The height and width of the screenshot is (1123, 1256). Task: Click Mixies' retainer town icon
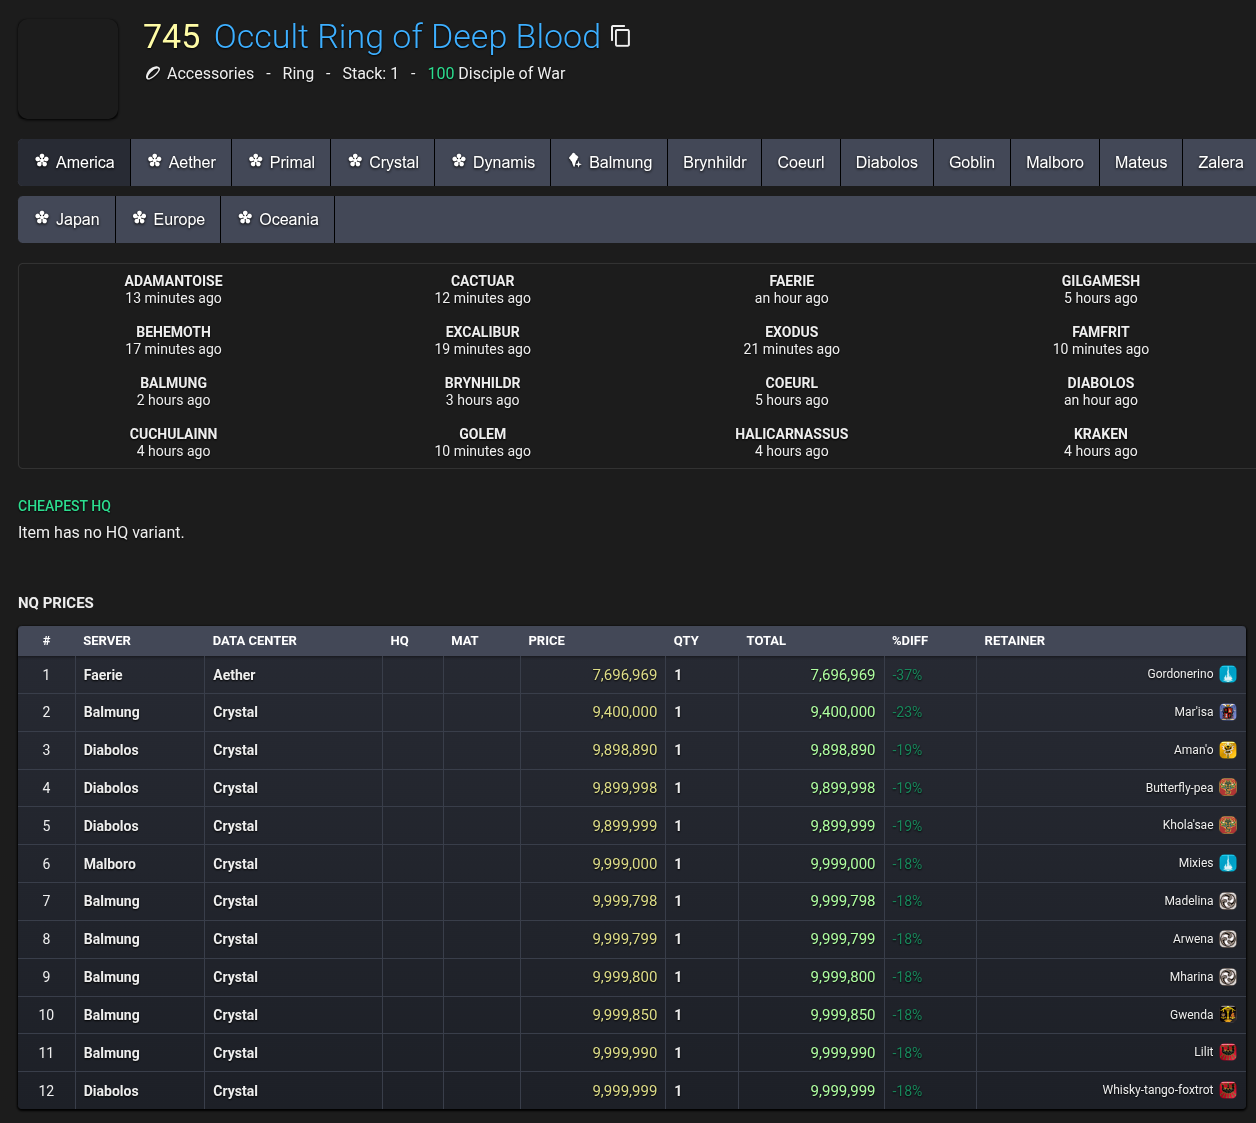[1228, 863]
